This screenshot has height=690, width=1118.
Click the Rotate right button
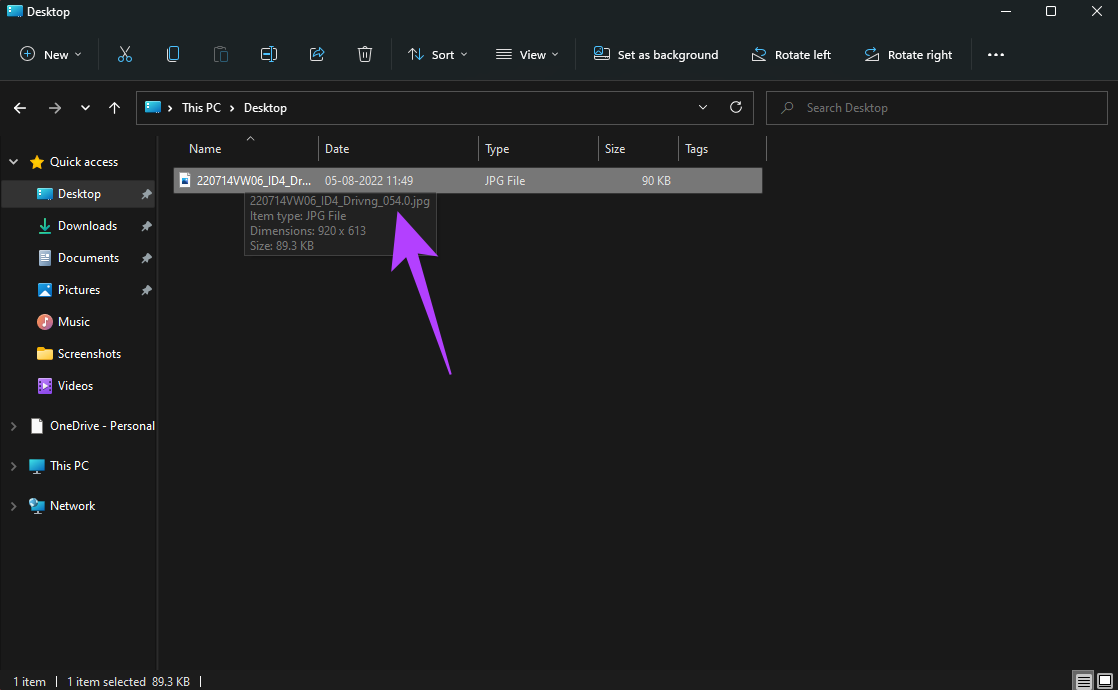(908, 55)
